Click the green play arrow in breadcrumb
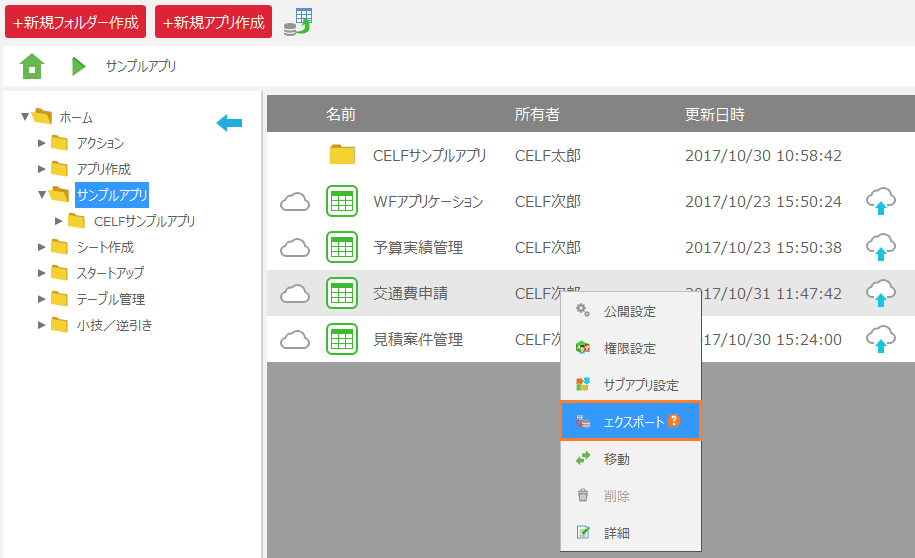Image resolution: width=915 pixels, height=558 pixels. [79, 66]
